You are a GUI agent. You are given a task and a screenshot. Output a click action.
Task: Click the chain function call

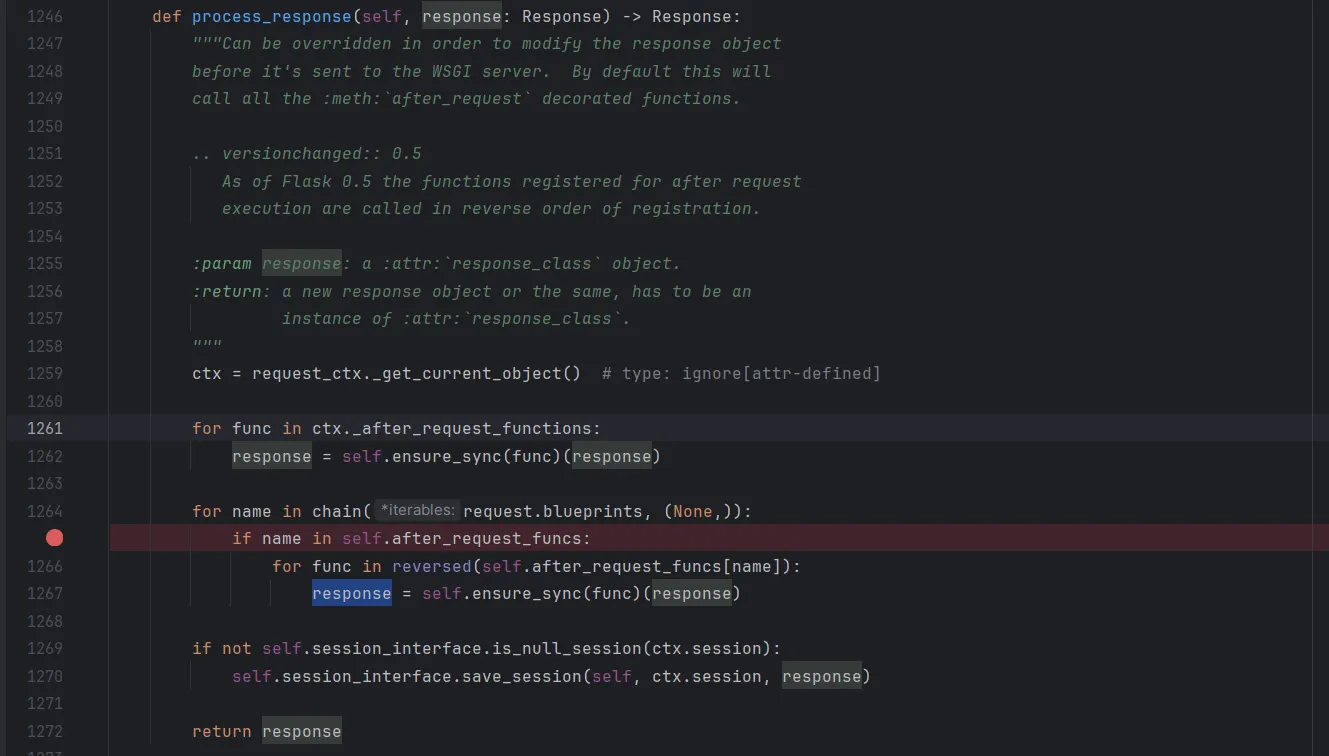click(337, 511)
